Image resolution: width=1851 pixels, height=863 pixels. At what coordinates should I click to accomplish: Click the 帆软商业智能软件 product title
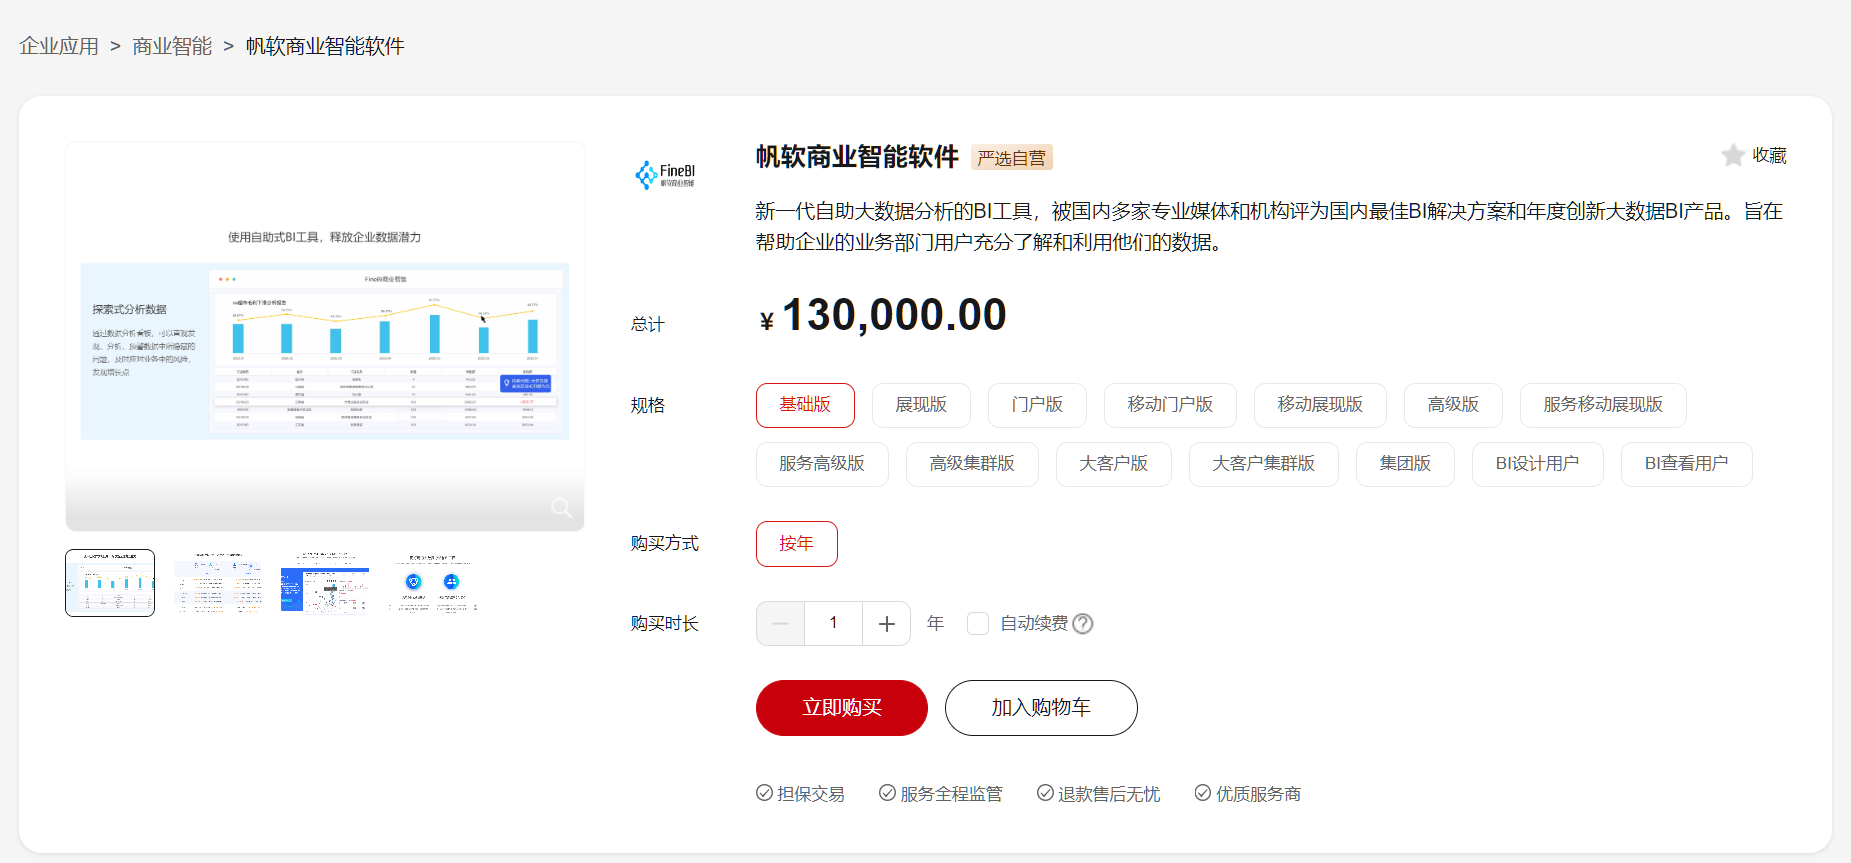857,157
